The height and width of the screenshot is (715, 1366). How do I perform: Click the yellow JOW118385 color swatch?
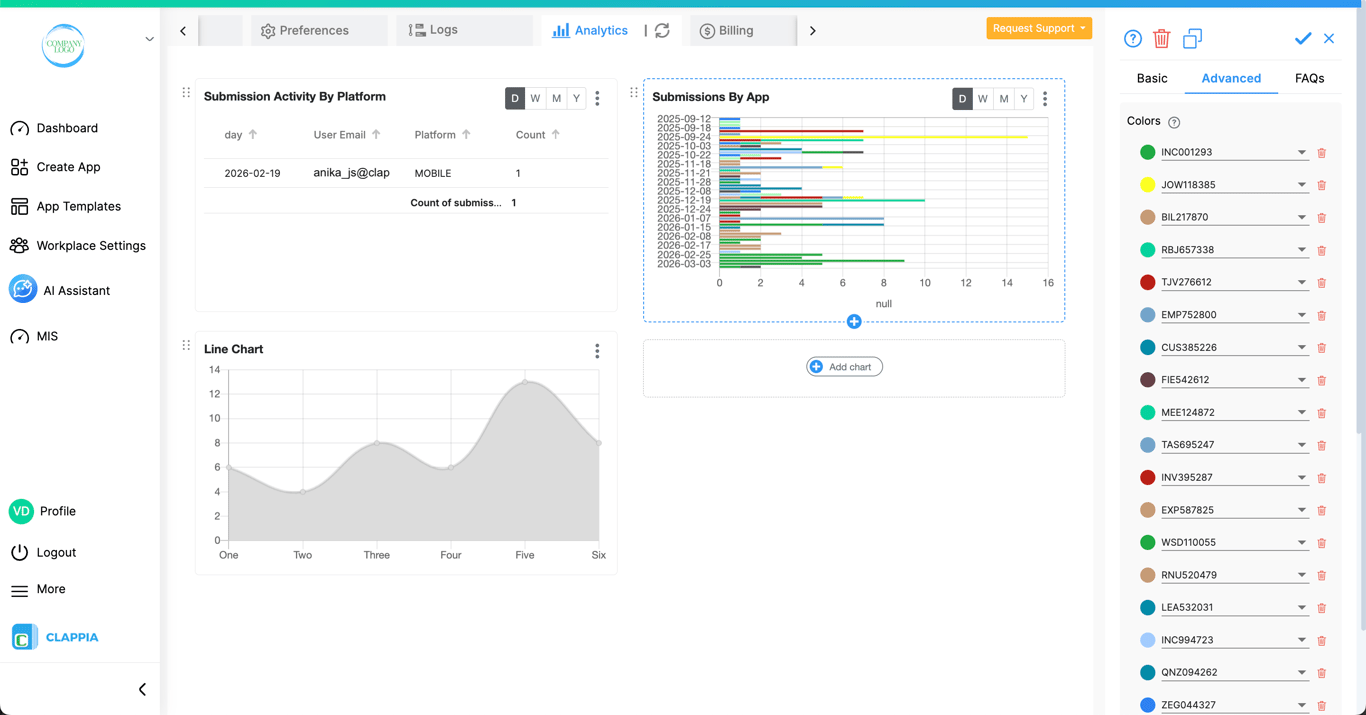1147,185
